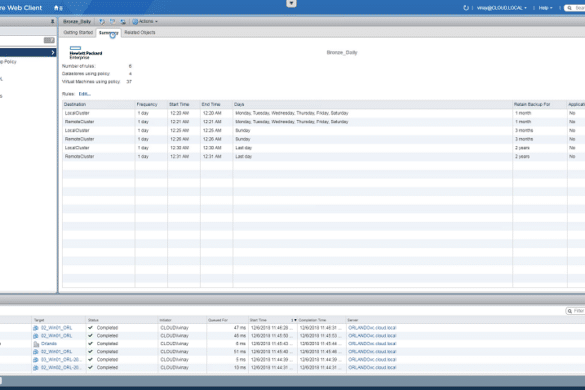
Task: Open the Orlando target link
Action: point(49,344)
